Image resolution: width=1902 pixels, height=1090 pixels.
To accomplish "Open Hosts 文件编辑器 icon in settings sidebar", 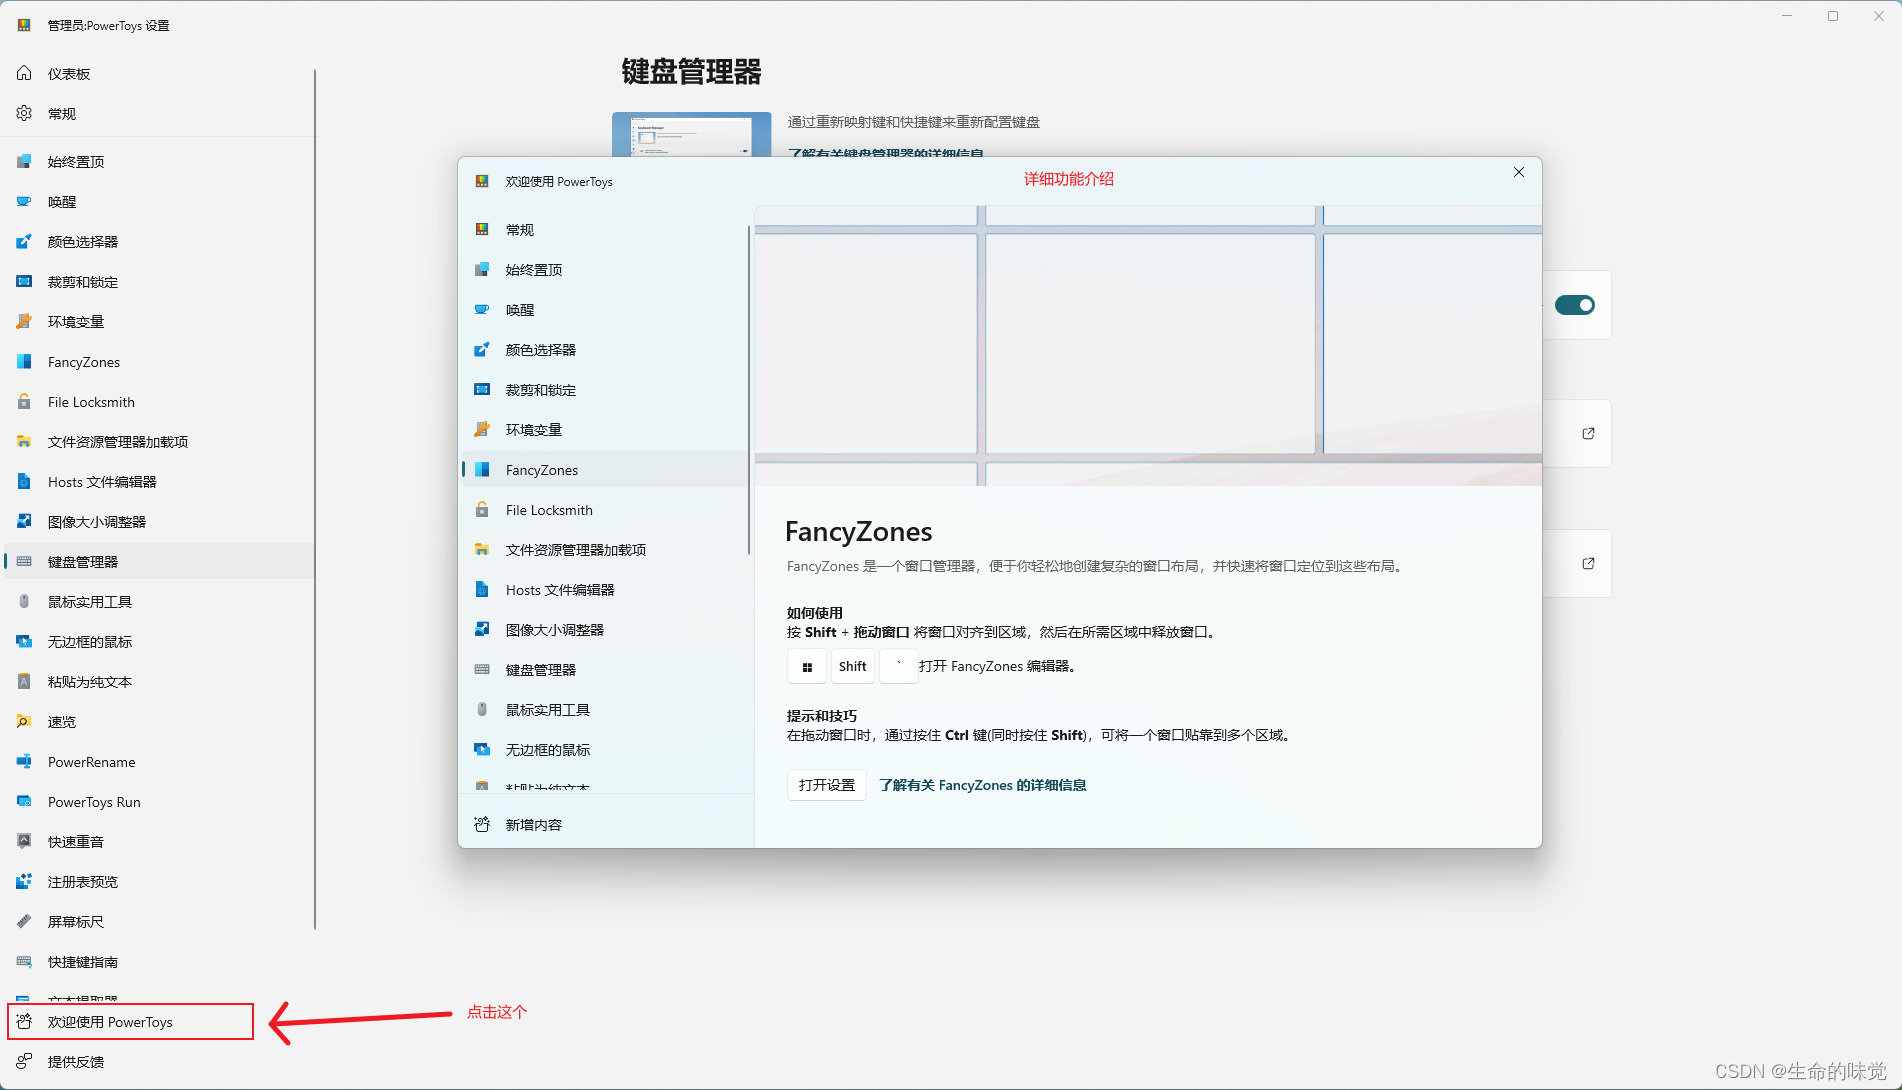I will coord(24,481).
